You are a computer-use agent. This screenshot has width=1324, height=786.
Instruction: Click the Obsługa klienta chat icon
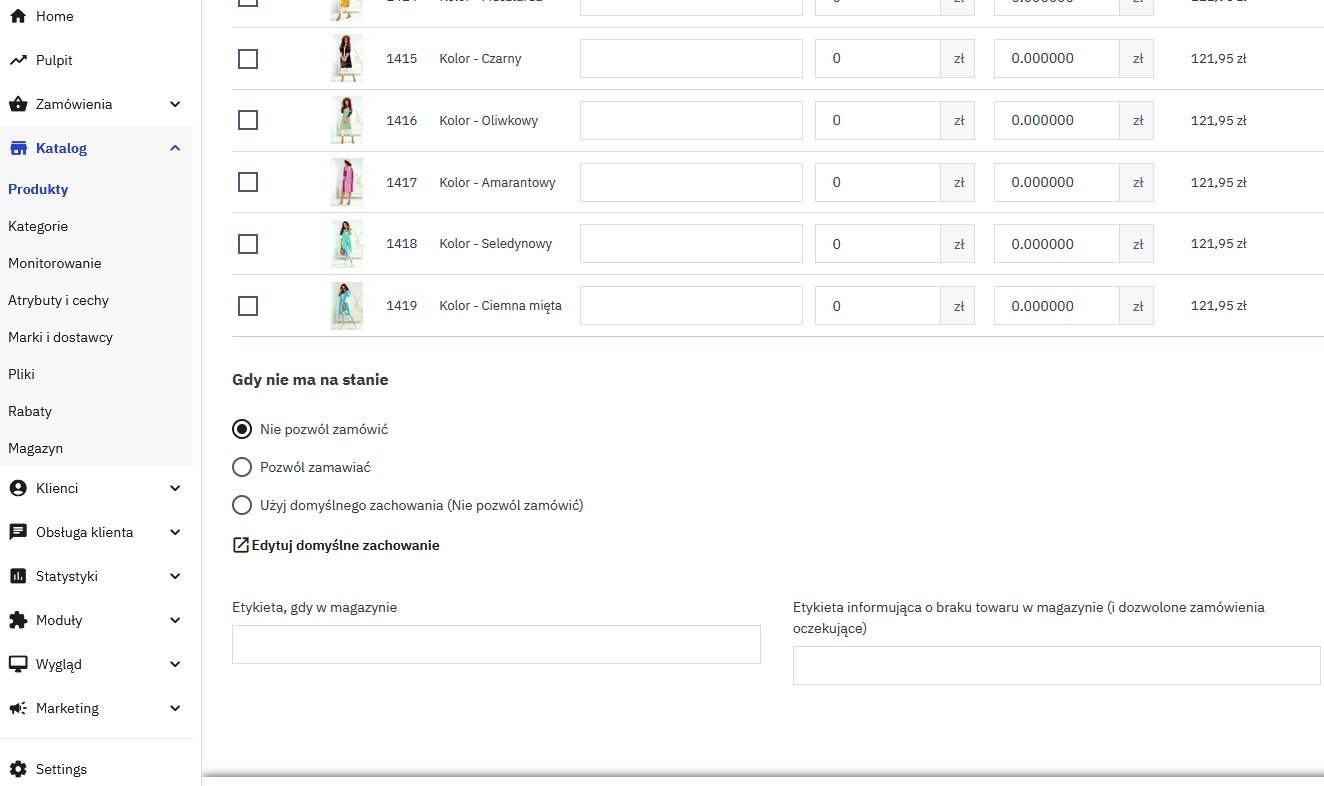[17, 532]
